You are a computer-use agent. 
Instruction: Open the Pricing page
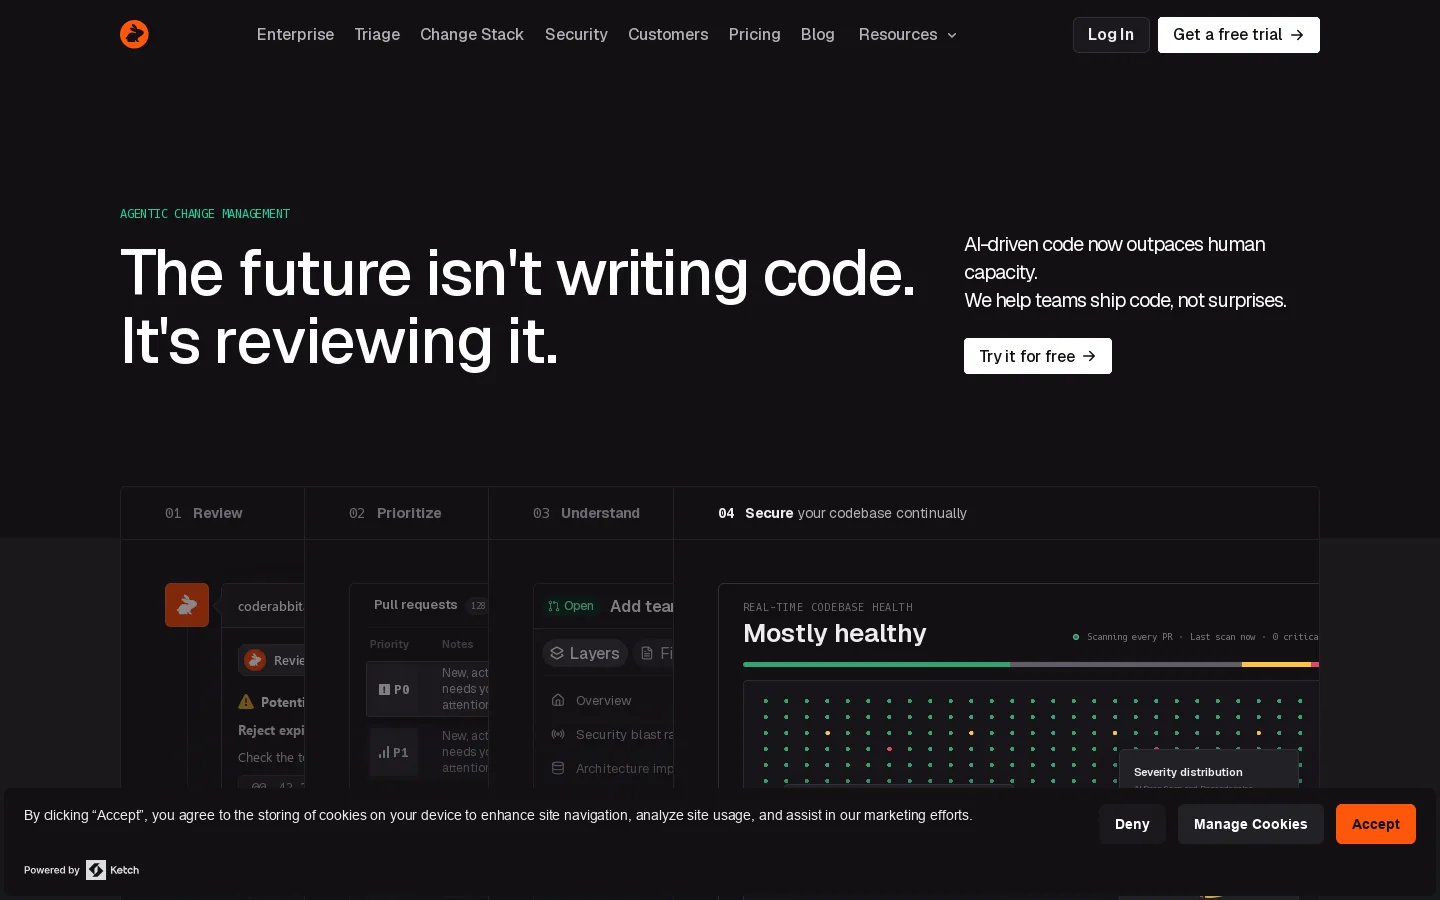(x=754, y=34)
